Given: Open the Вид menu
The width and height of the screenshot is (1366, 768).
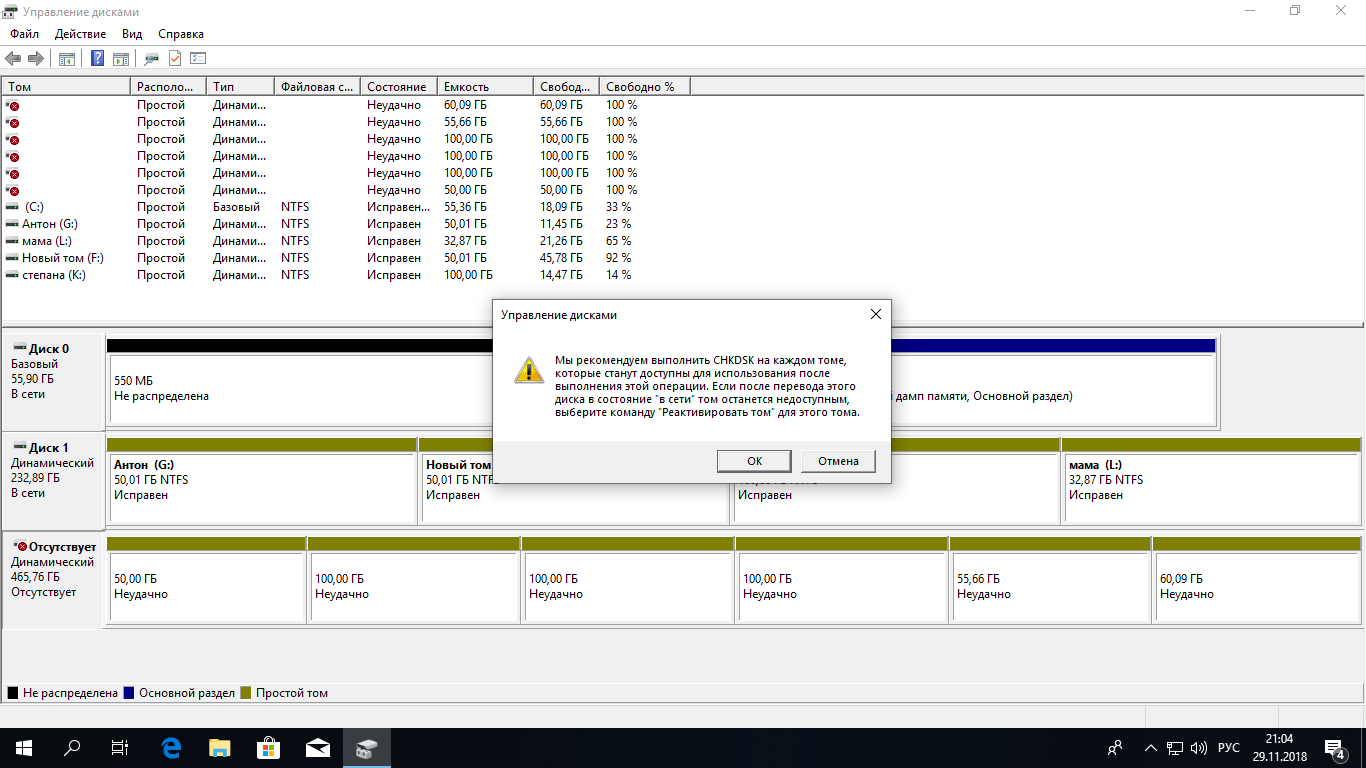Looking at the screenshot, I should [x=132, y=34].
